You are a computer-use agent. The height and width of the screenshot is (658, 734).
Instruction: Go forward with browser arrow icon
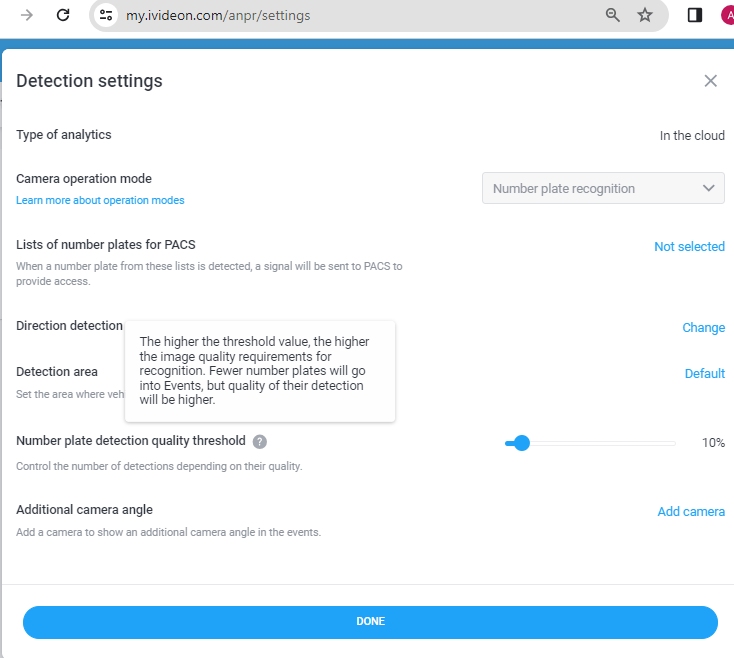point(27,15)
